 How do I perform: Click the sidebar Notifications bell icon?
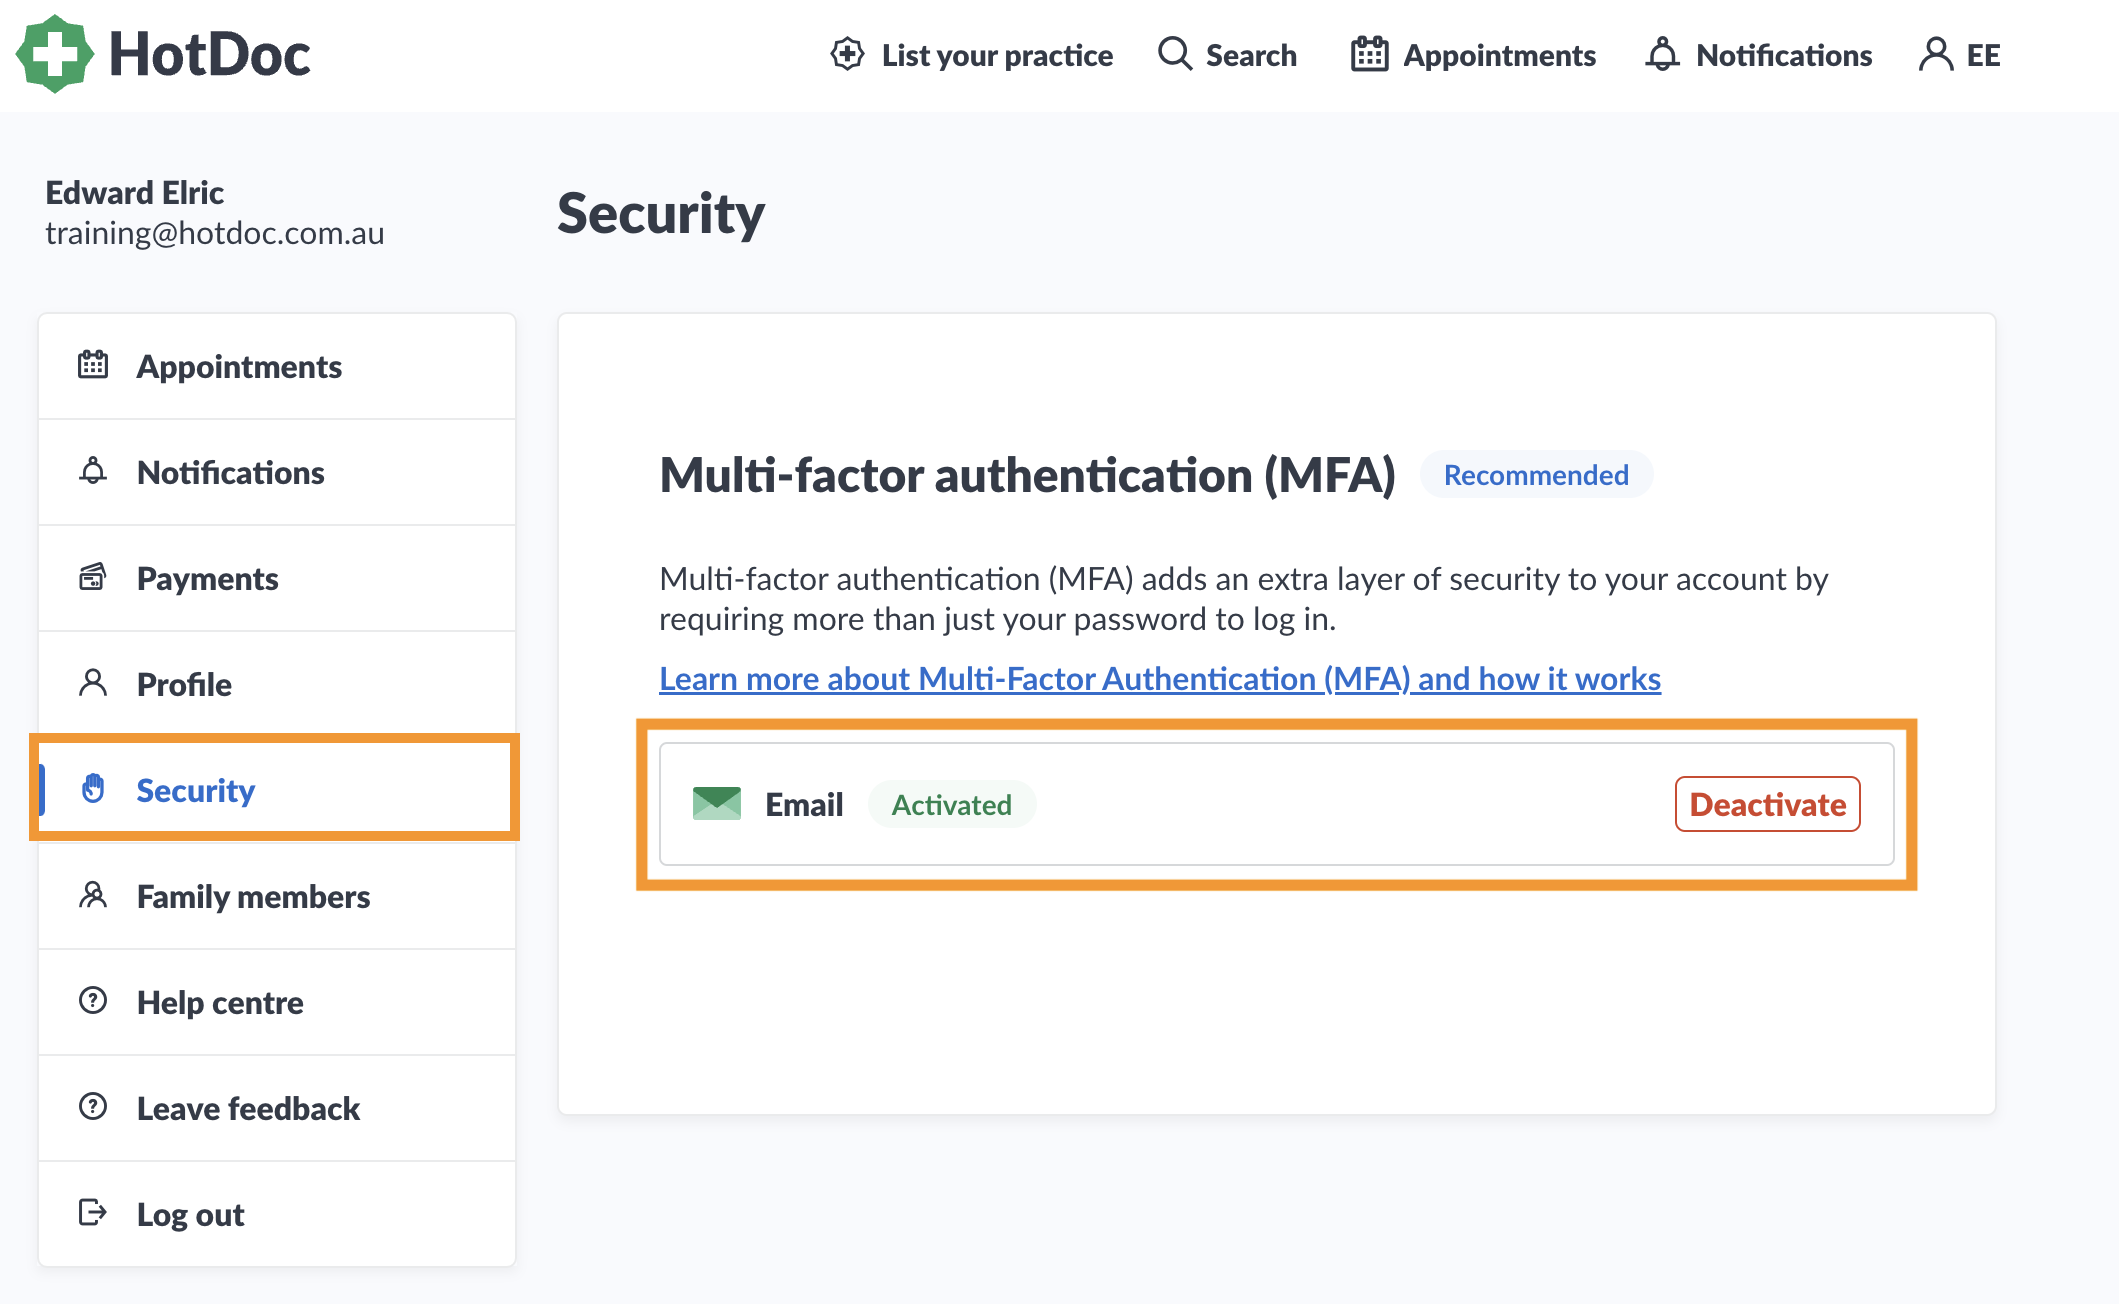93,471
